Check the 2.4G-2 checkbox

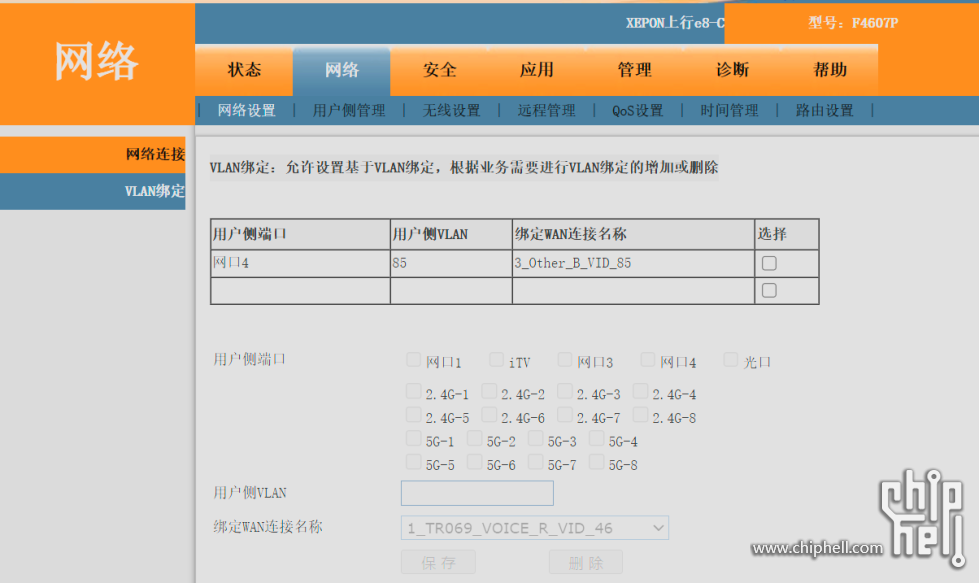coord(490,391)
